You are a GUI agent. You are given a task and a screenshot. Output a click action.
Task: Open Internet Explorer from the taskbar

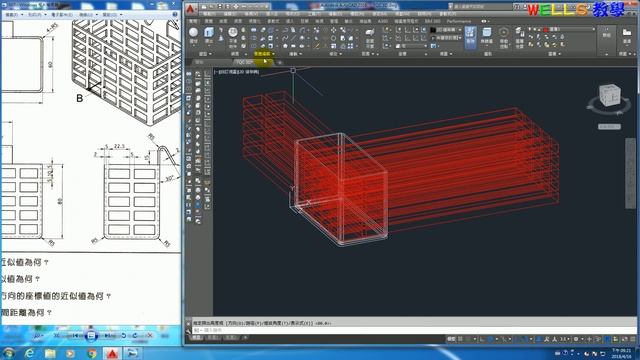29,353
